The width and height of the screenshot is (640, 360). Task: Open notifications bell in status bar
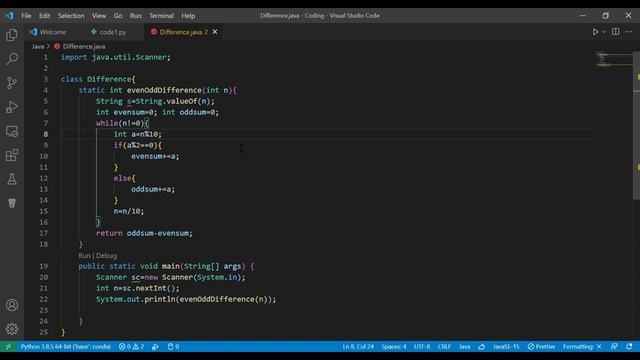(x=629, y=347)
